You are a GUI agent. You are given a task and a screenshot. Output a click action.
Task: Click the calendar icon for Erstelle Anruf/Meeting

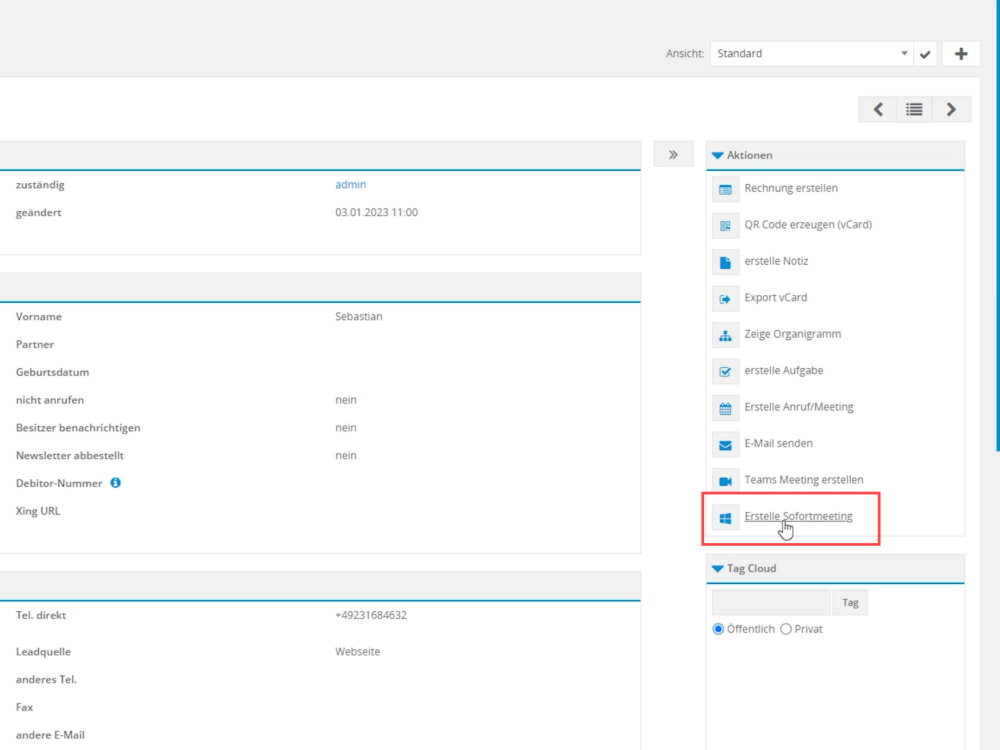[x=725, y=408]
